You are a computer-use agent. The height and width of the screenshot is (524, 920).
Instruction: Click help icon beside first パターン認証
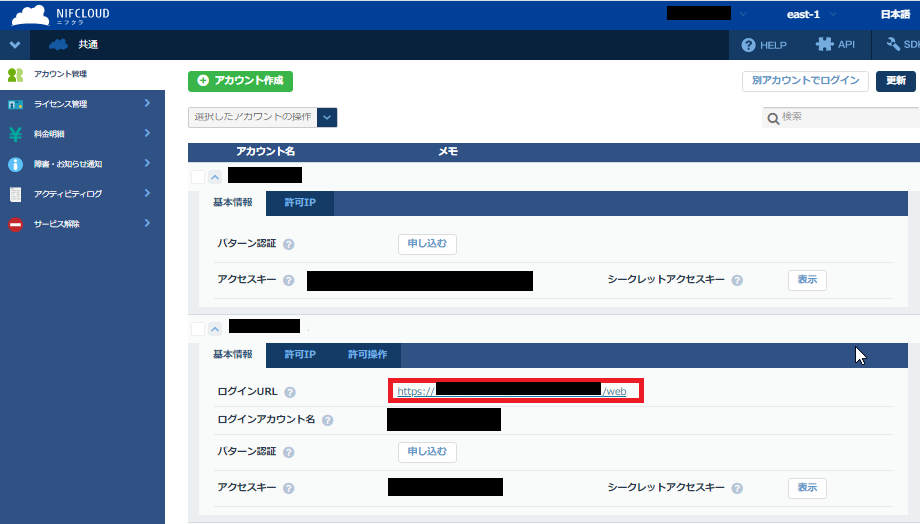[x=289, y=245]
